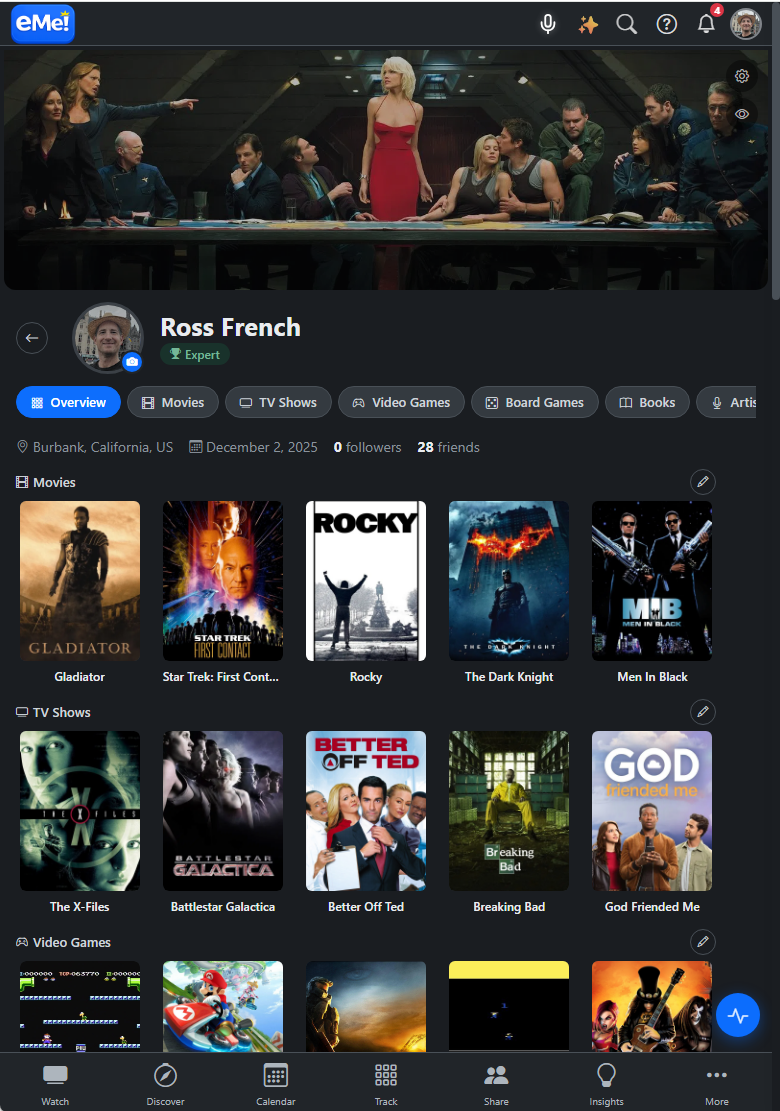Open the Rocky movie poster

click(366, 581)
